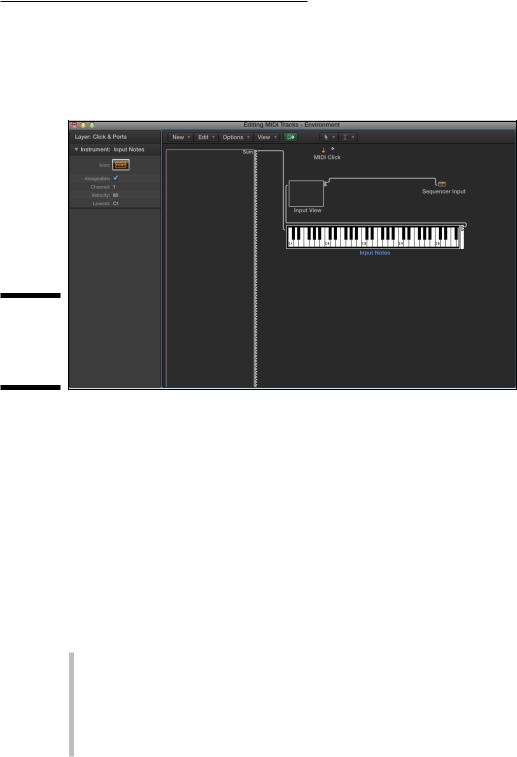Toggle the Assignable checkbox

116,178
